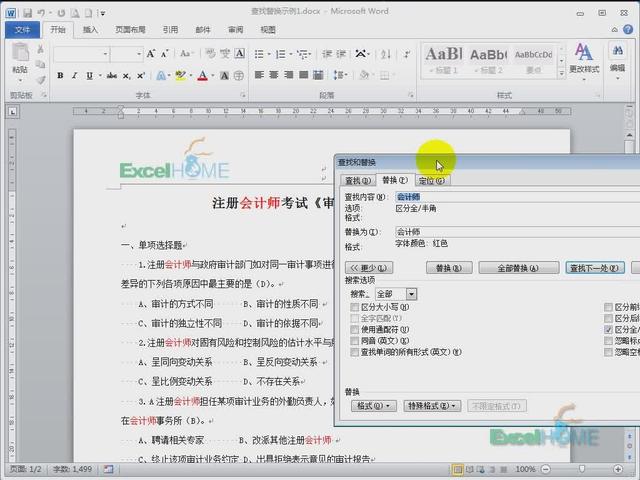Screen dimensions: 640x480
Task: Toggle the 区分后缀 checkbox
Action: point(608,318)
